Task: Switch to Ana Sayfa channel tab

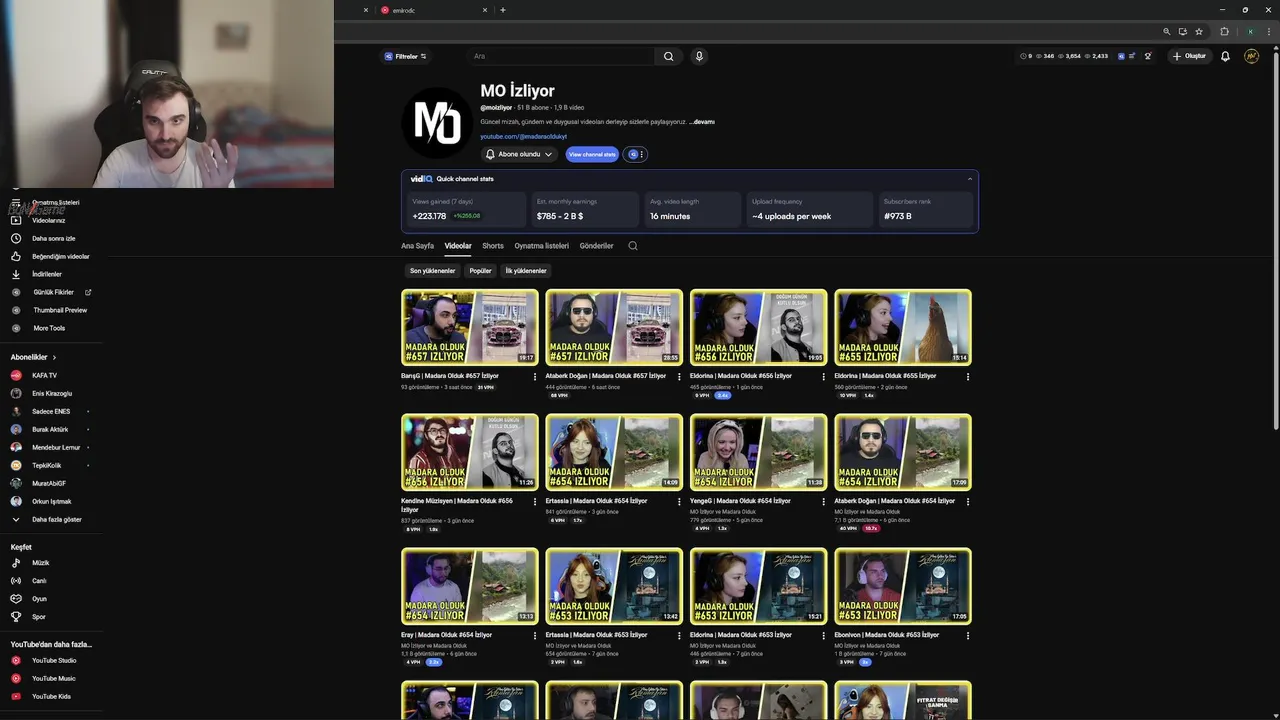Action: tap(418, 246)
